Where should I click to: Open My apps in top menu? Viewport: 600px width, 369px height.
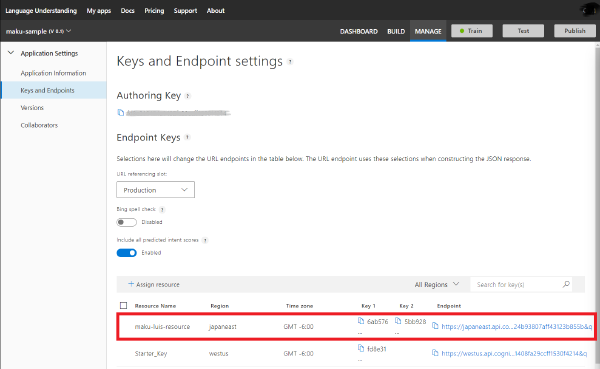[x=99, y=11]
